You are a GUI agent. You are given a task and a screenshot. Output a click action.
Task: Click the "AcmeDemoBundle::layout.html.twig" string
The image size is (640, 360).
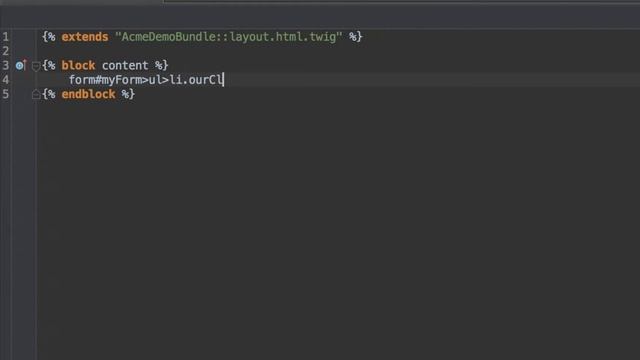pos(229,37)
